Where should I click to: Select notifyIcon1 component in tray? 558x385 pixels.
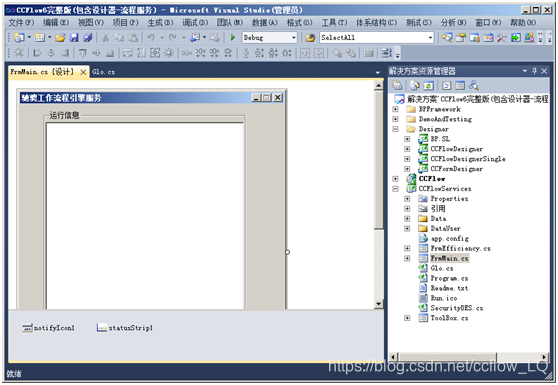[x=48, y=328]
